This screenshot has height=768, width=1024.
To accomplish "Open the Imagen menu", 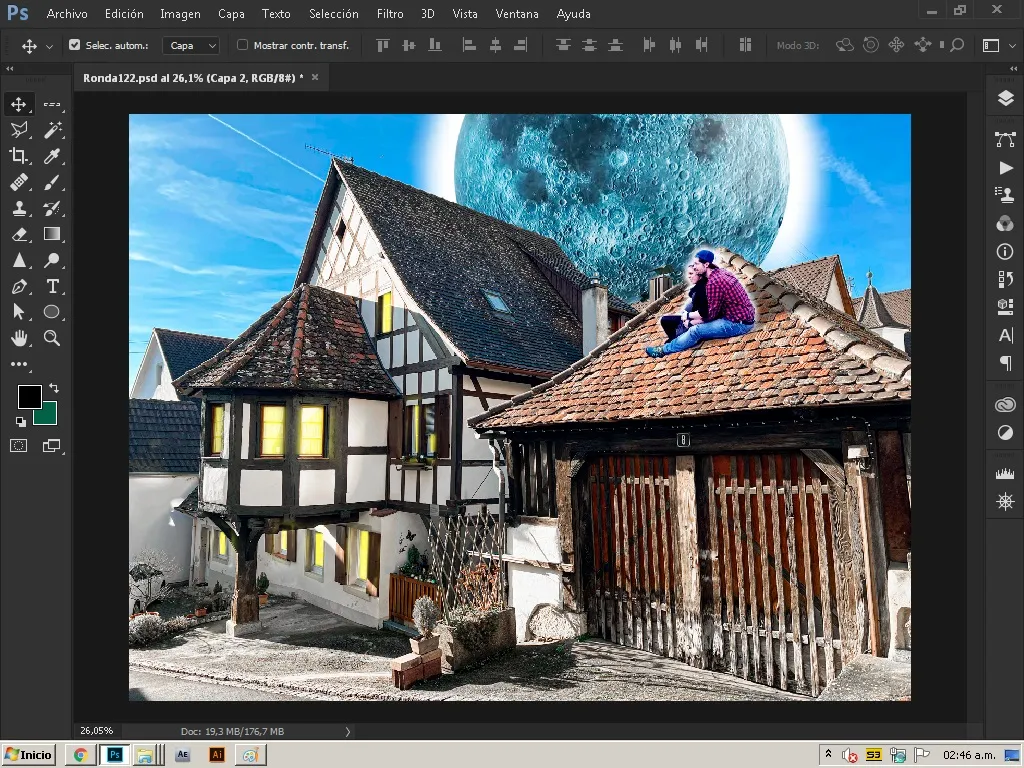I will tap(180, 14).
